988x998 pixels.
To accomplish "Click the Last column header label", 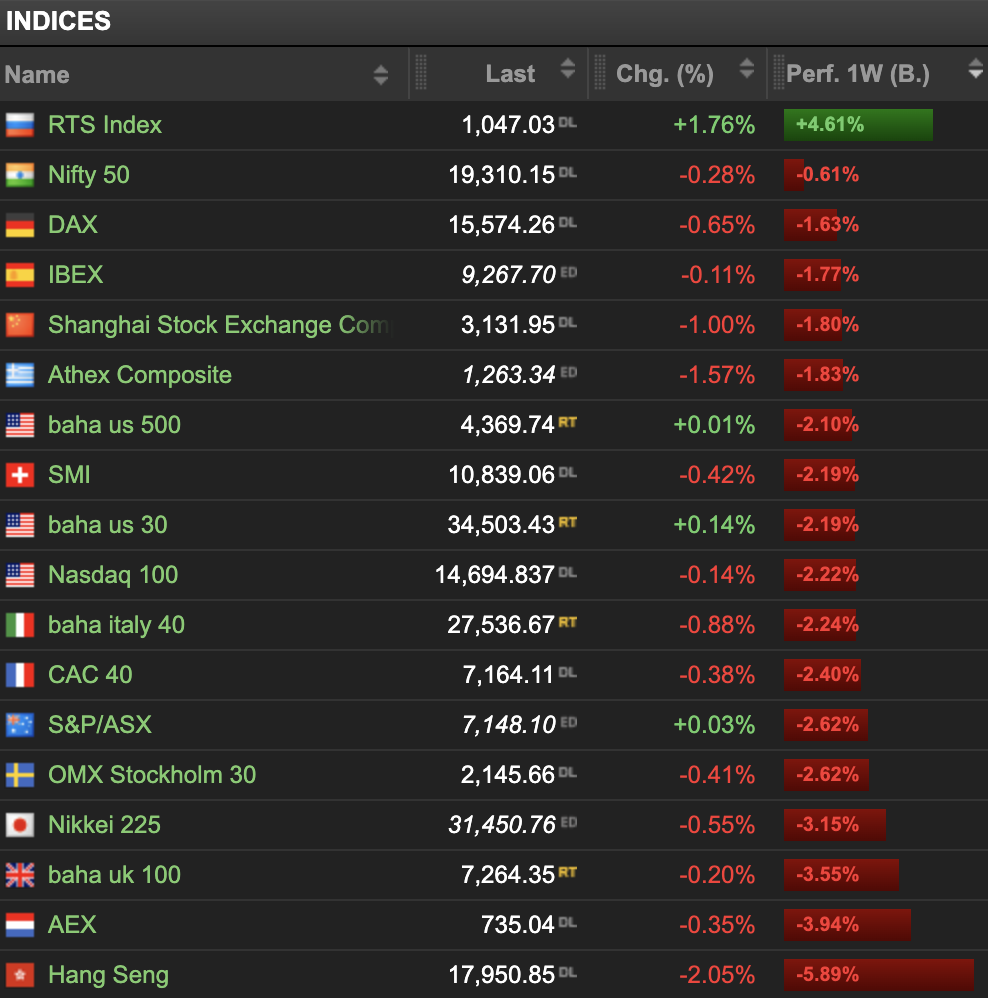I will point(510,74).
